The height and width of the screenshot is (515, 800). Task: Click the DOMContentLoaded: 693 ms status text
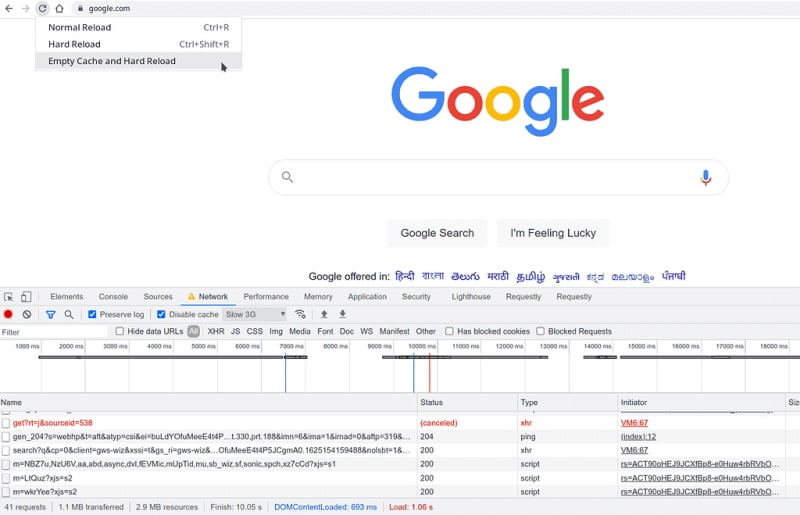click(x=326, y=507)
